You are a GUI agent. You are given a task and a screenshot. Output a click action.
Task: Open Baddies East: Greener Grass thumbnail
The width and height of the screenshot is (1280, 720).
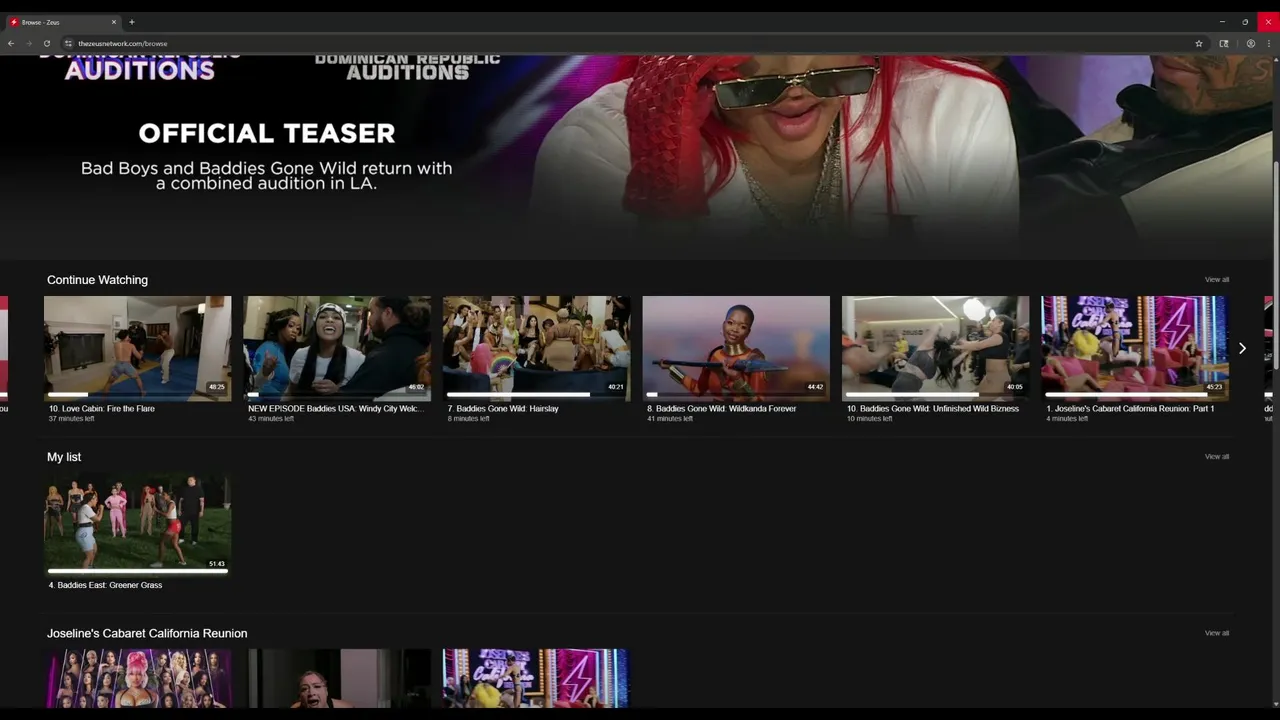point(137,524)
